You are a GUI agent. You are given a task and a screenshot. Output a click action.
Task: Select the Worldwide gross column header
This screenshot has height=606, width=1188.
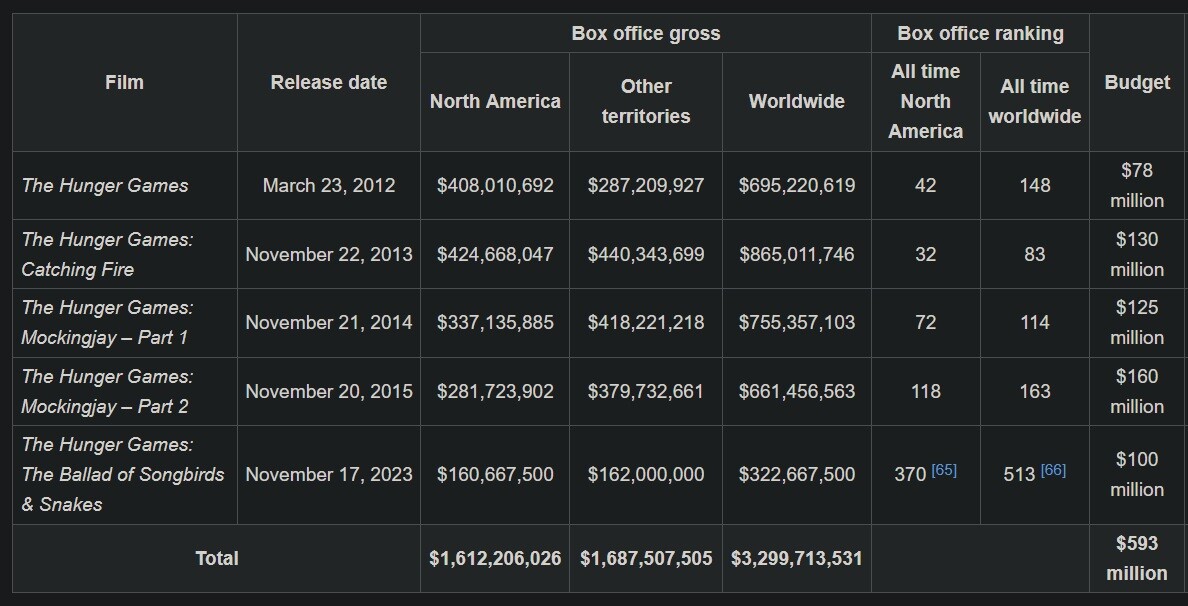point(796,101)
